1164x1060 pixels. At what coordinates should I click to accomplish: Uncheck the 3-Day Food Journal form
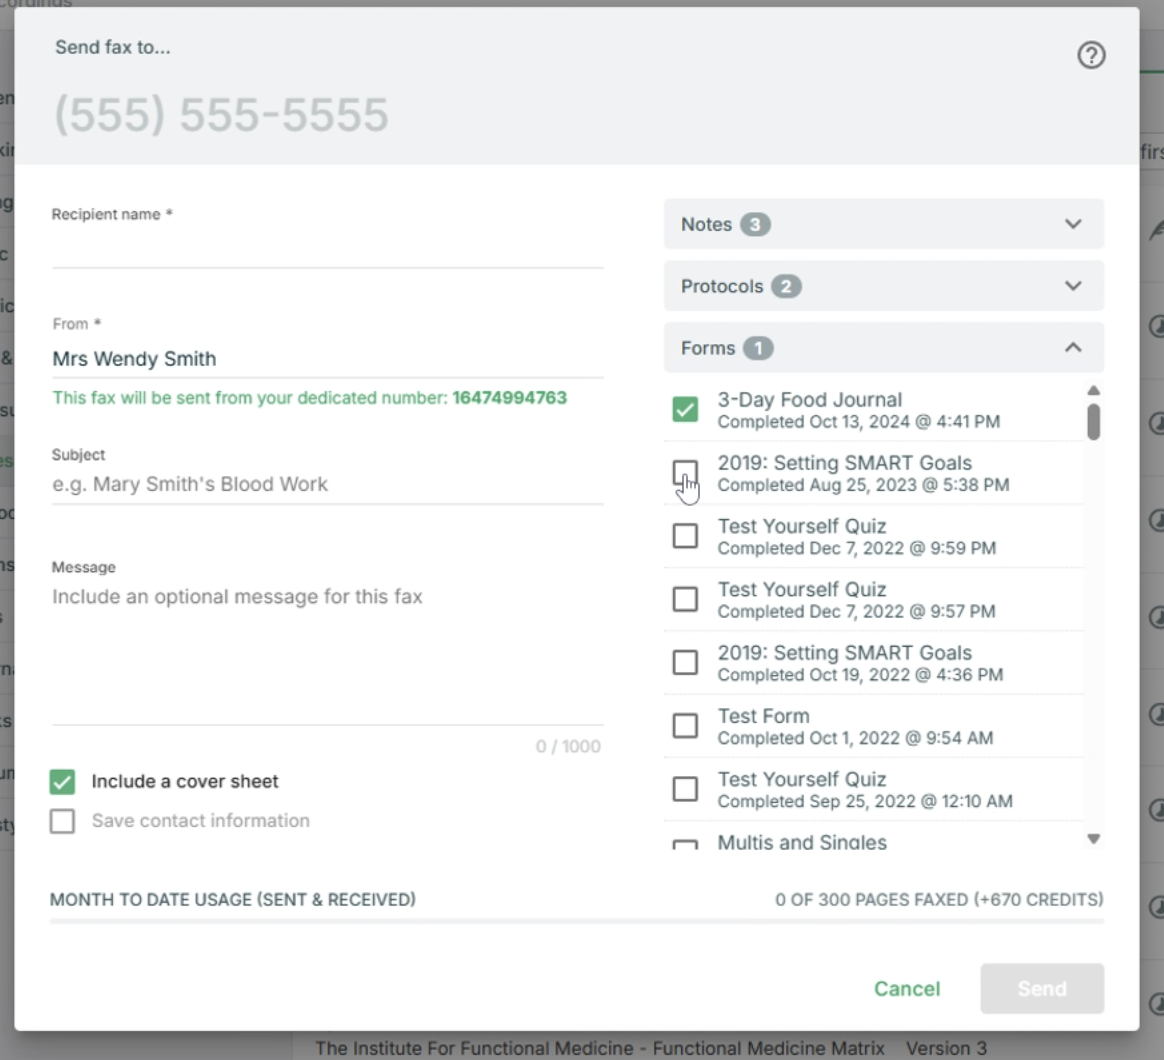tap(685, 409)
